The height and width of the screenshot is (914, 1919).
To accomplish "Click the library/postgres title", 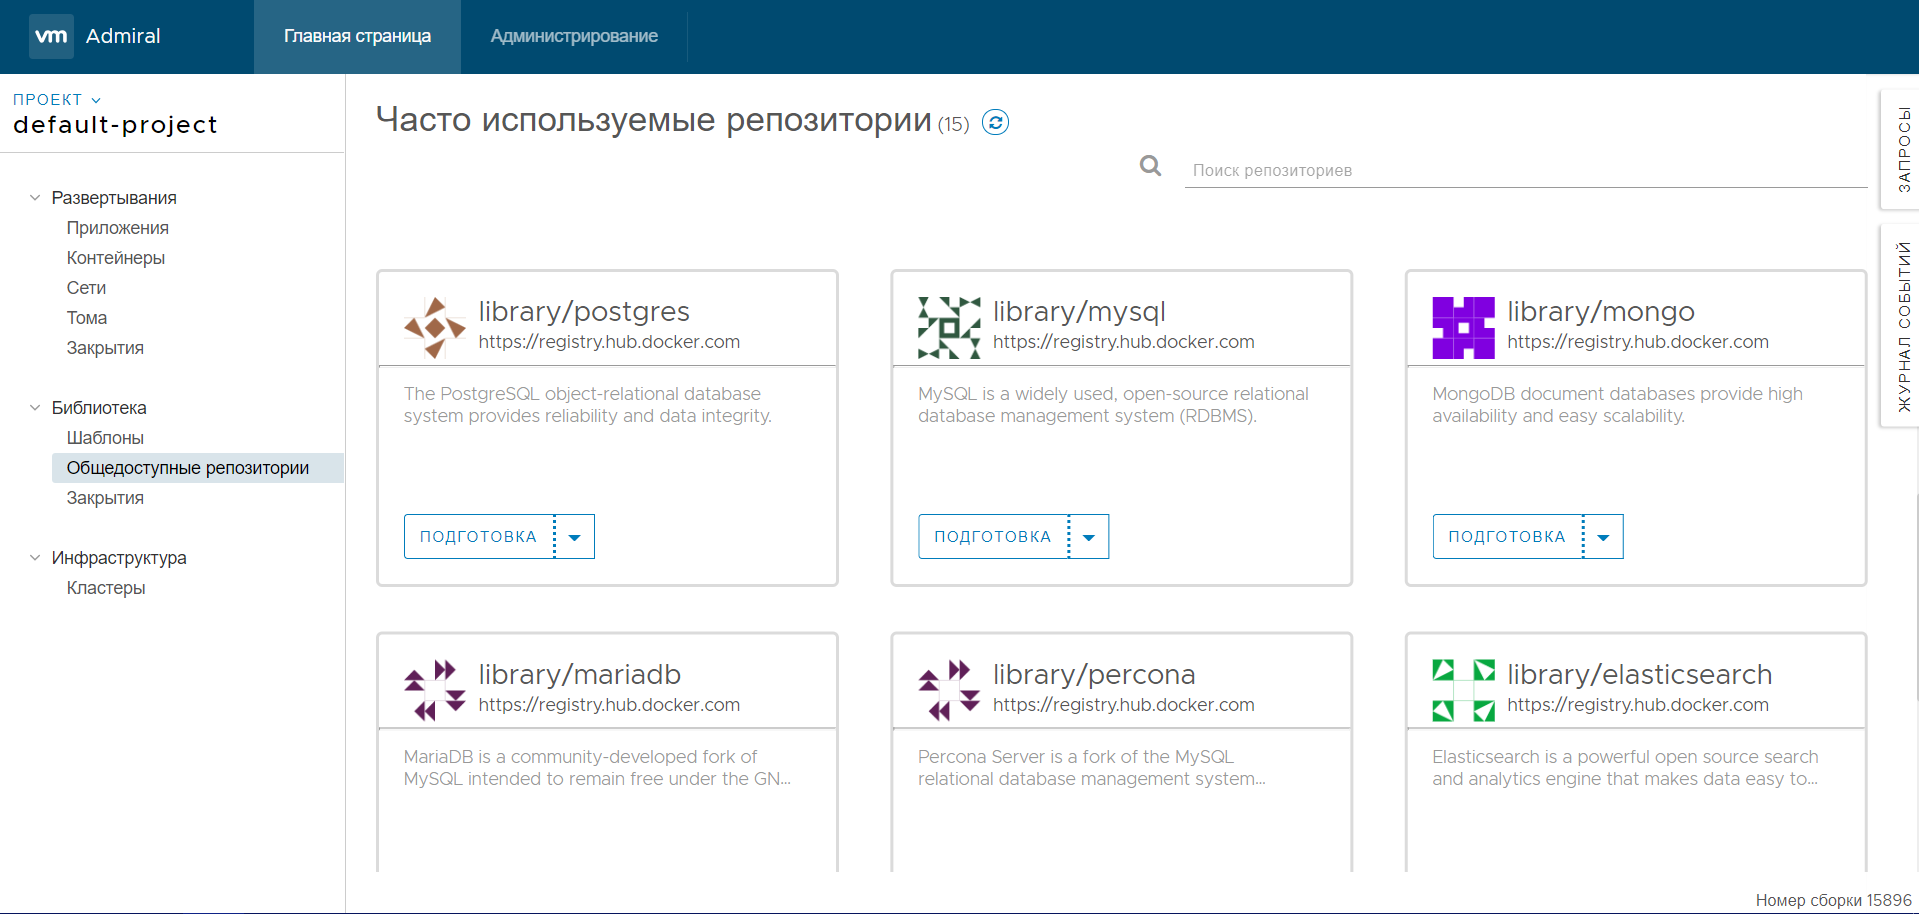I will (x=584, y=312).
